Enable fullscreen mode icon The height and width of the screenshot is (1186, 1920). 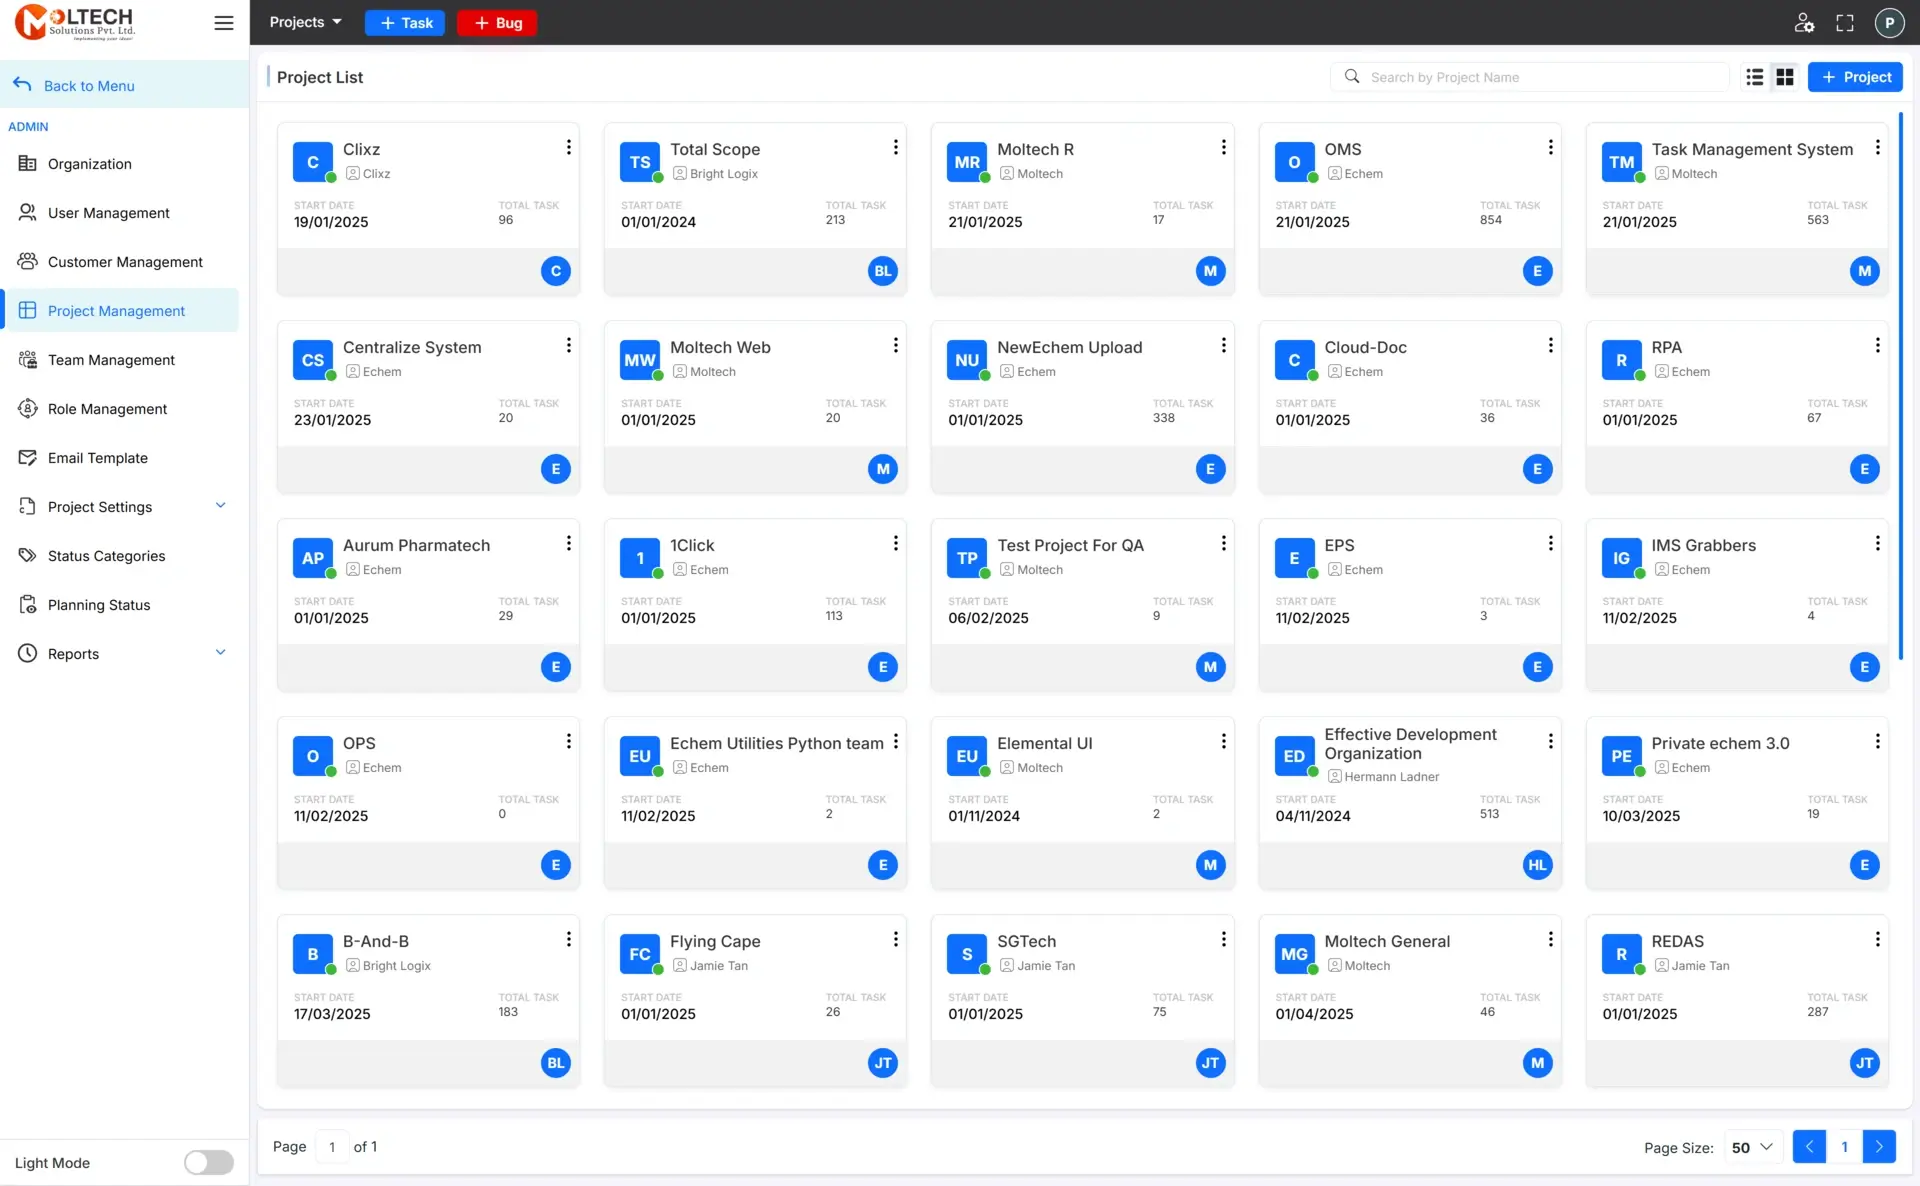(1845, 22)
